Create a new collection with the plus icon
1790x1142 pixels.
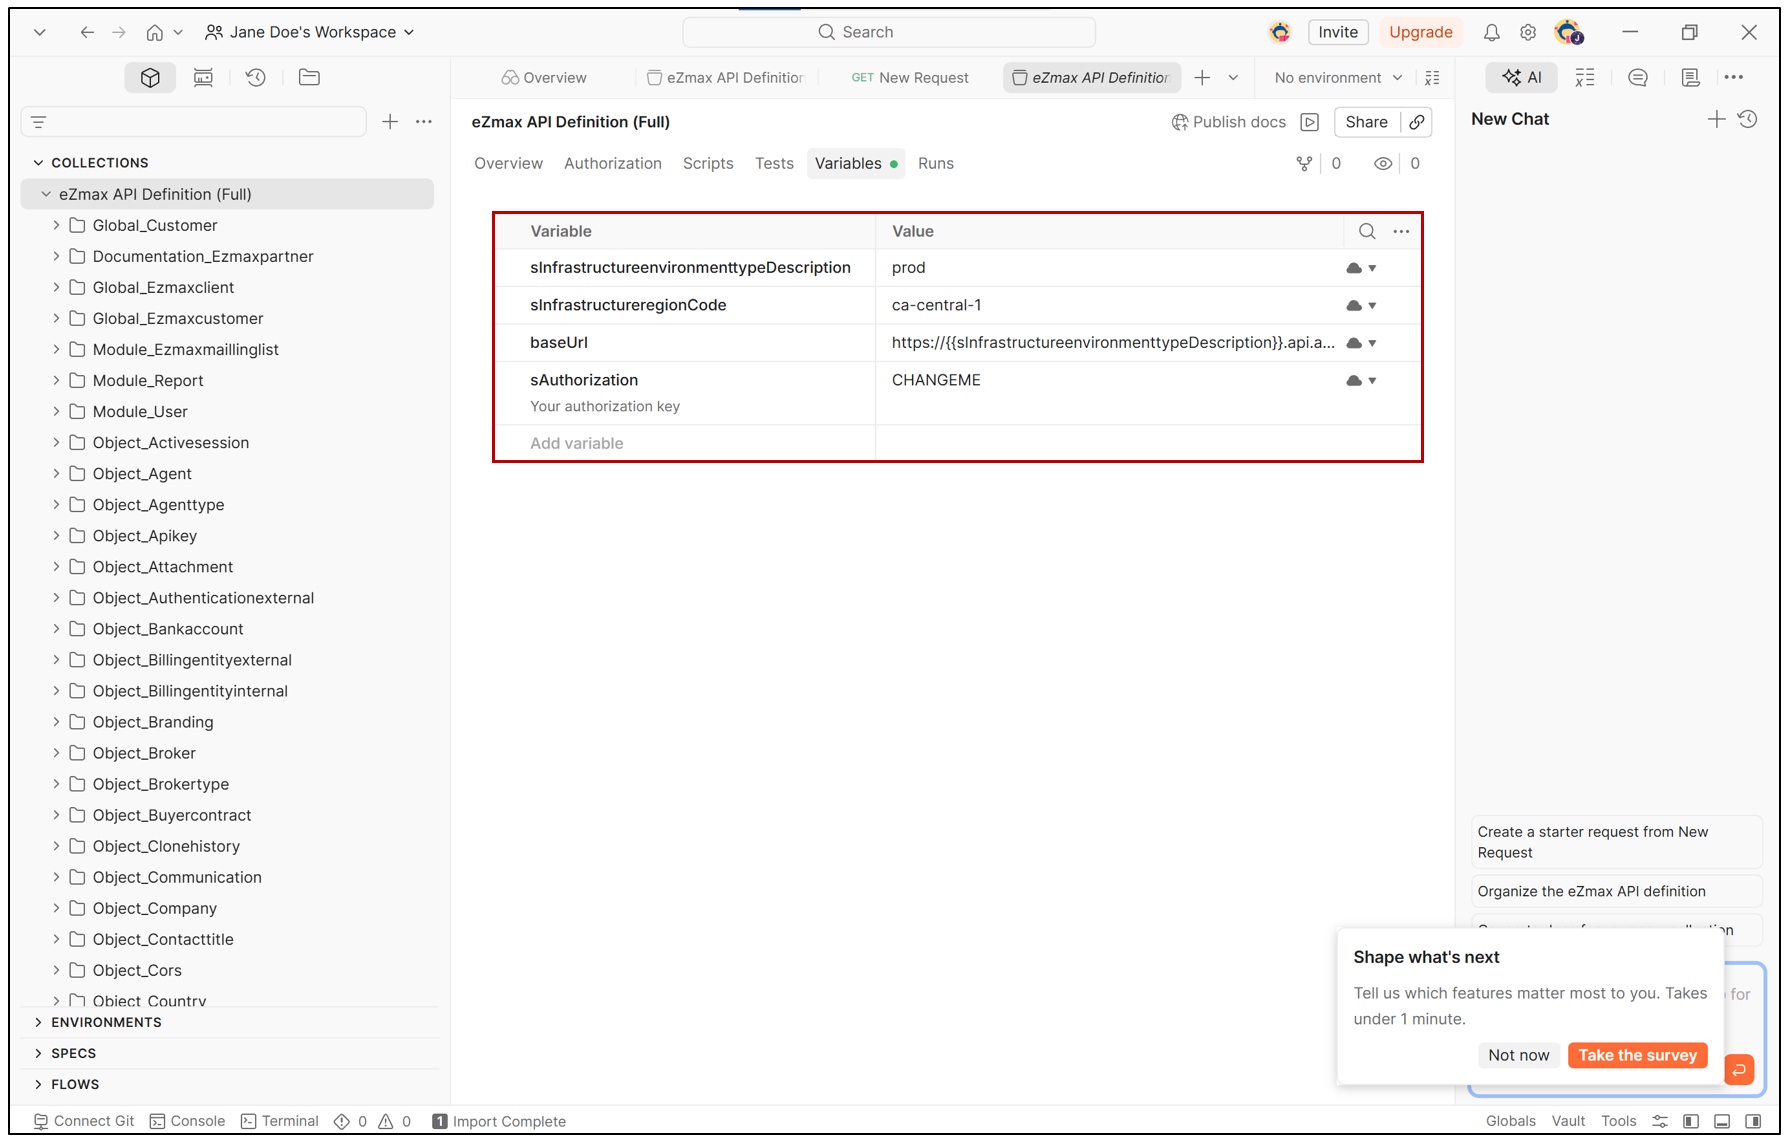[390, 122]
